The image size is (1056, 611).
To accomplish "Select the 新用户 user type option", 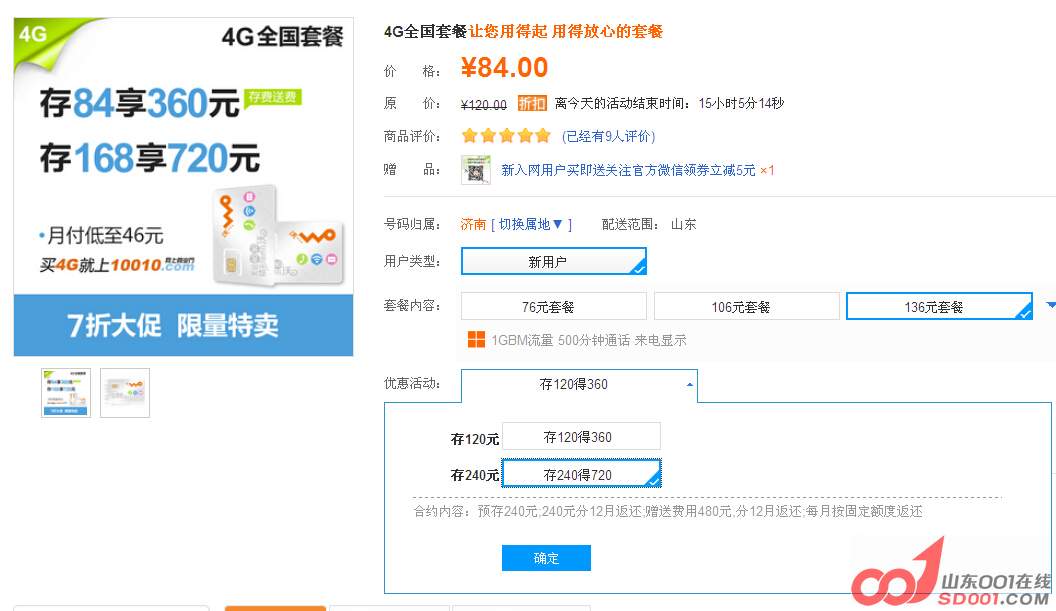I will (553, 262).
